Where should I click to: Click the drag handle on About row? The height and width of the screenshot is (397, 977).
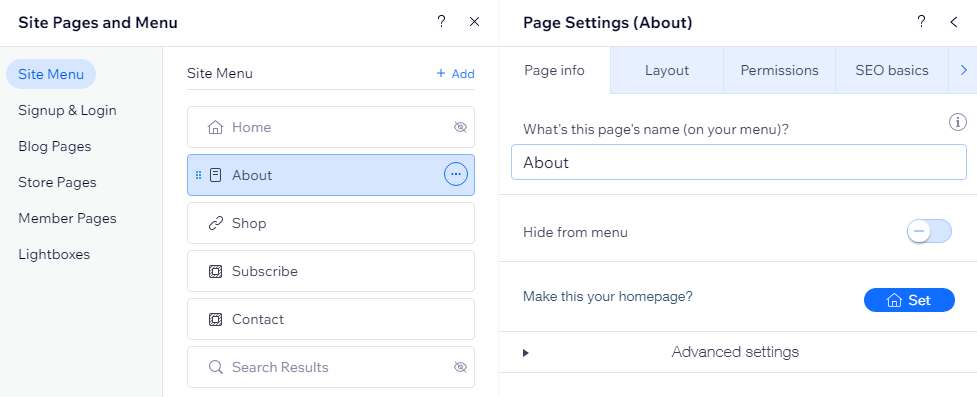(x=198, y=175)
